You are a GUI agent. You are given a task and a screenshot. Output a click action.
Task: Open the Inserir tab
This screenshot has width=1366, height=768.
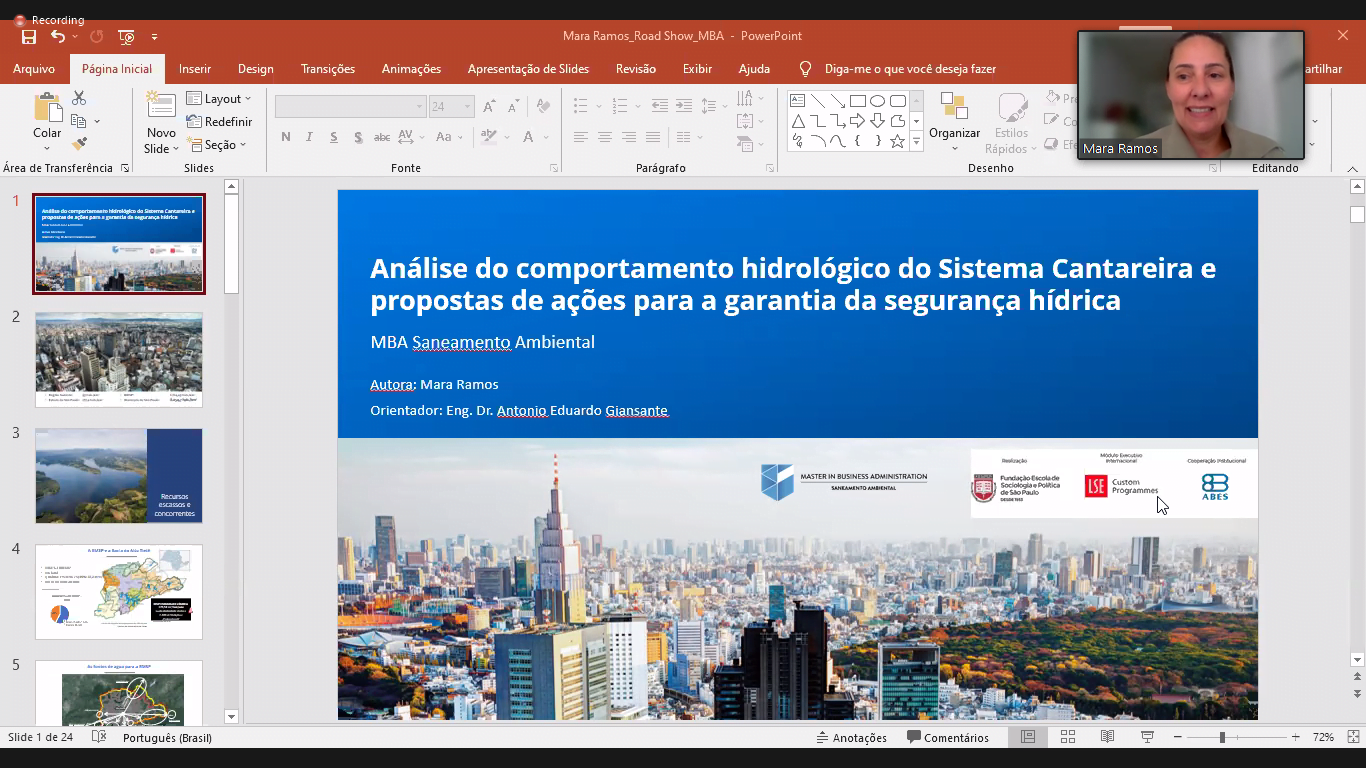(x=194, y=69)
